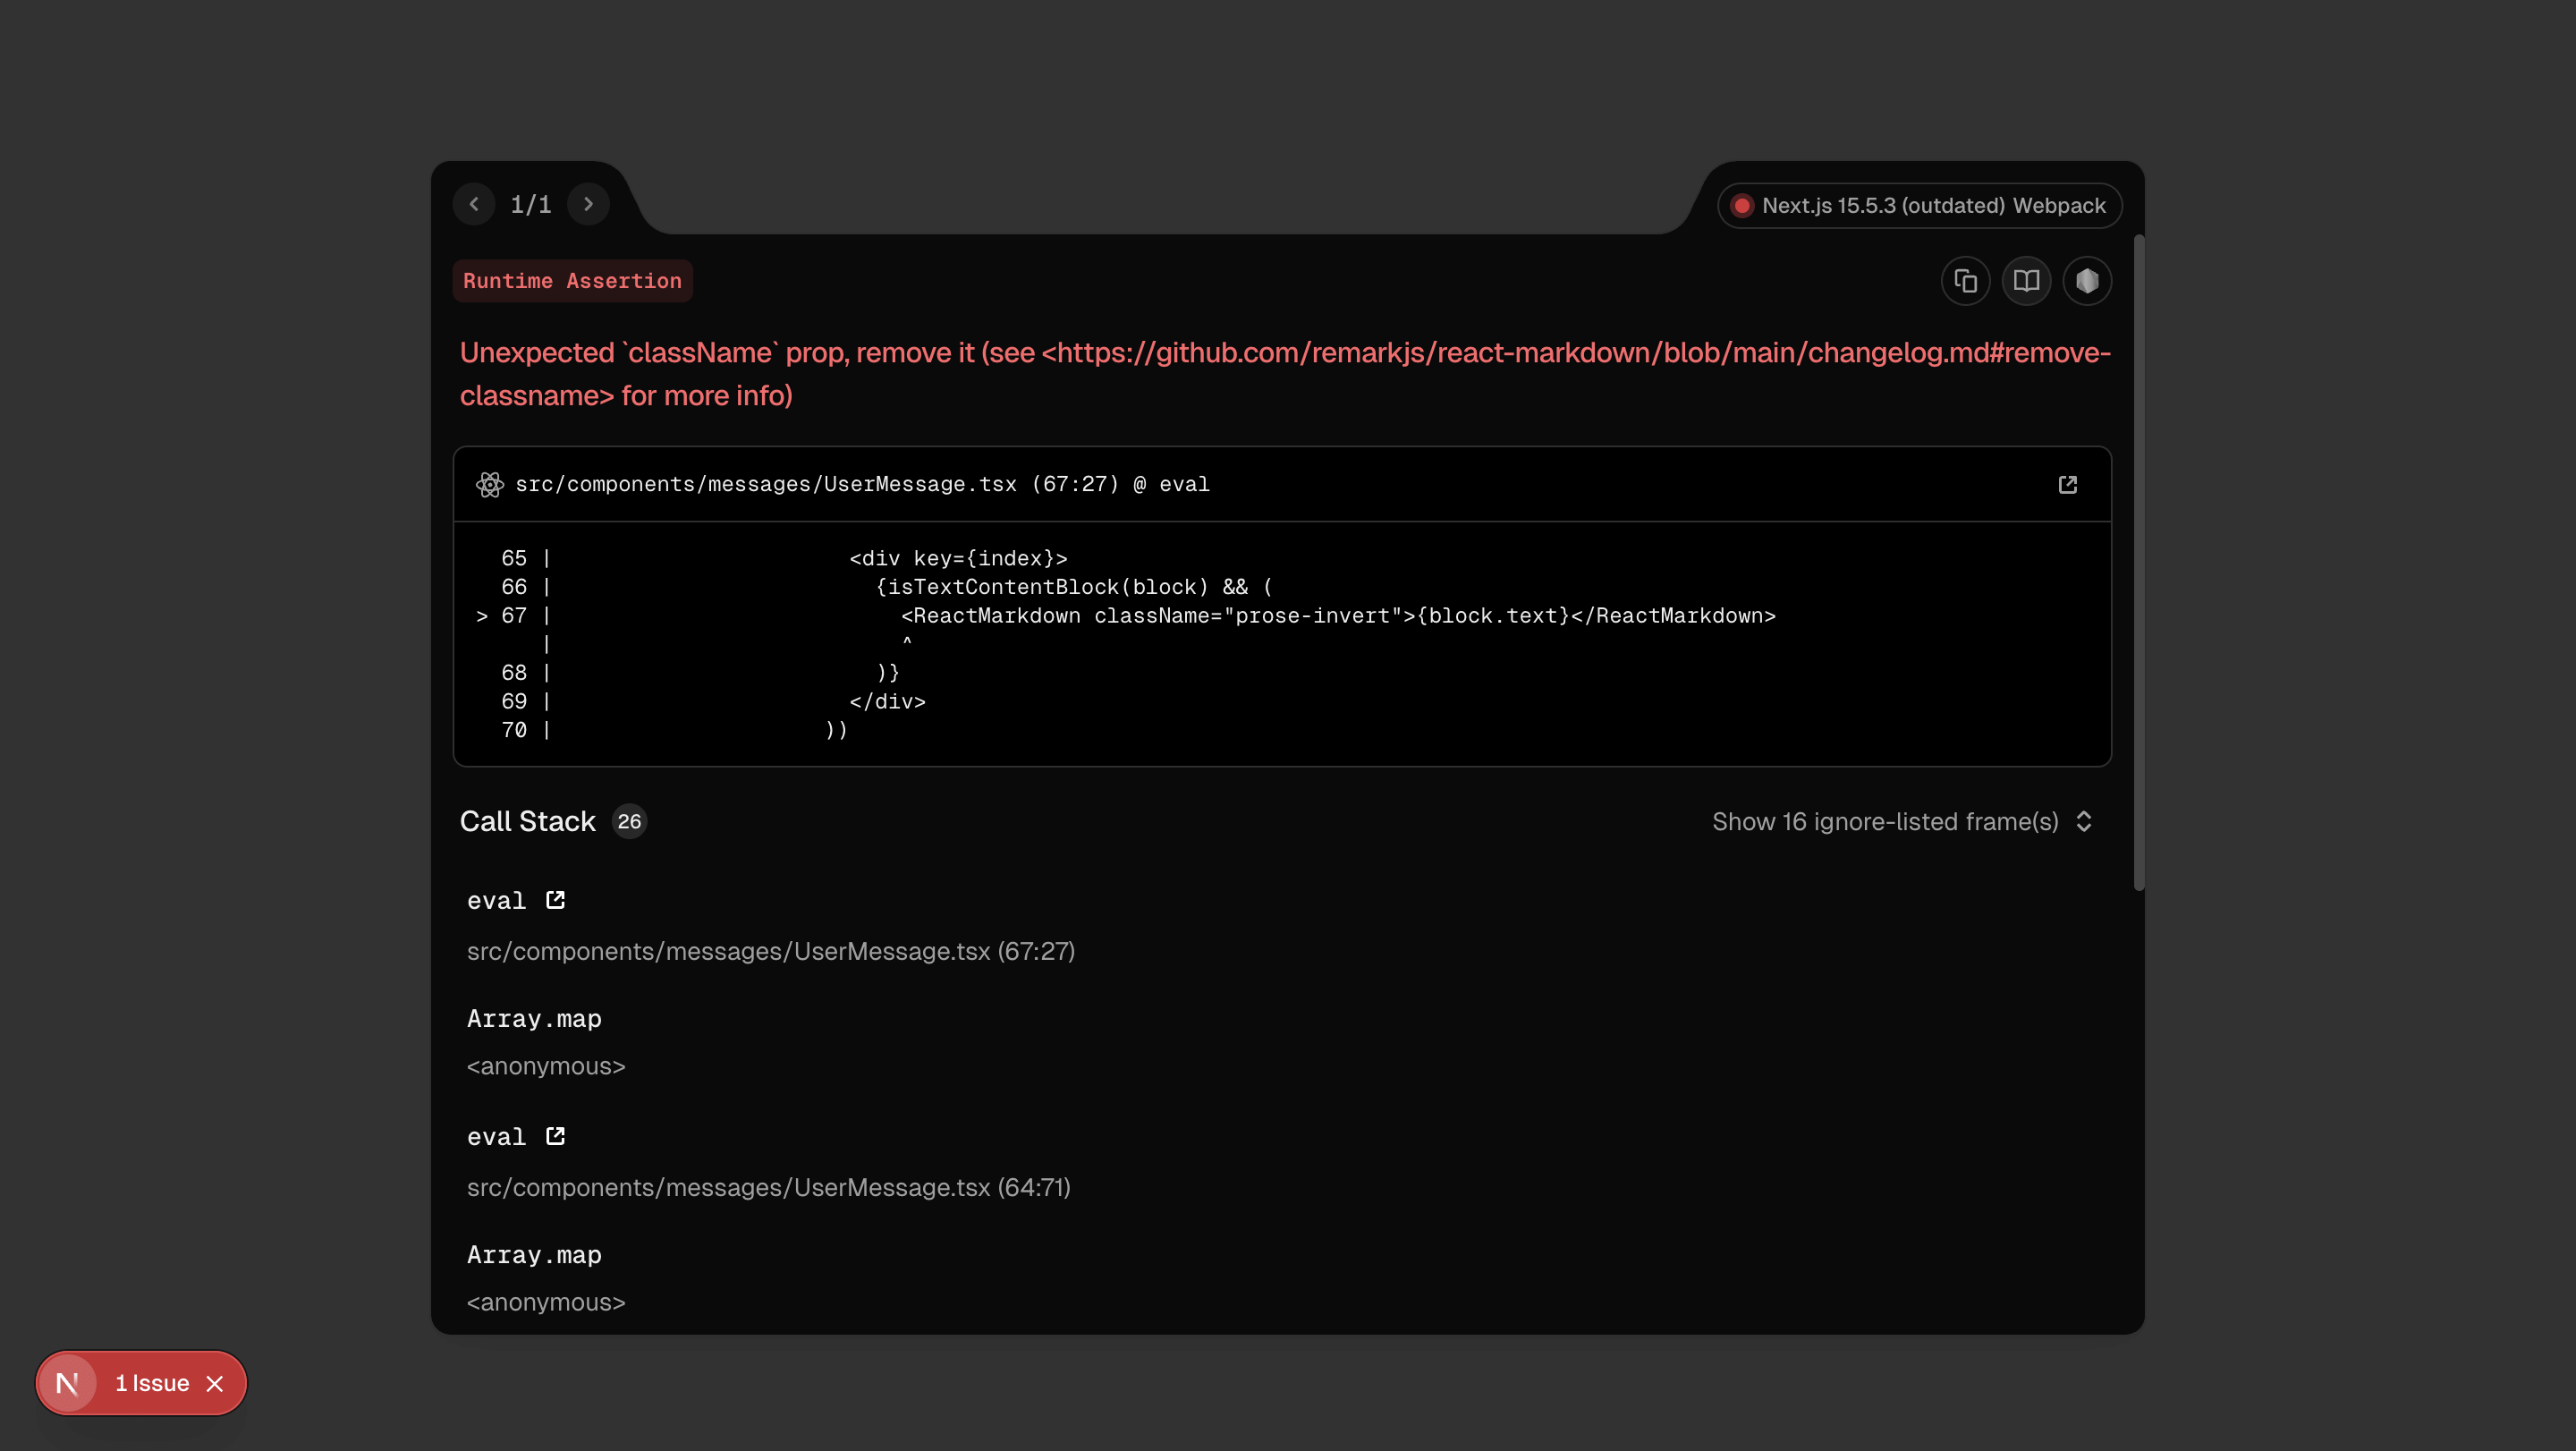Open Next.js docs book icon
This screenshot has width=2576, height=1451.
pos(2026,281)
